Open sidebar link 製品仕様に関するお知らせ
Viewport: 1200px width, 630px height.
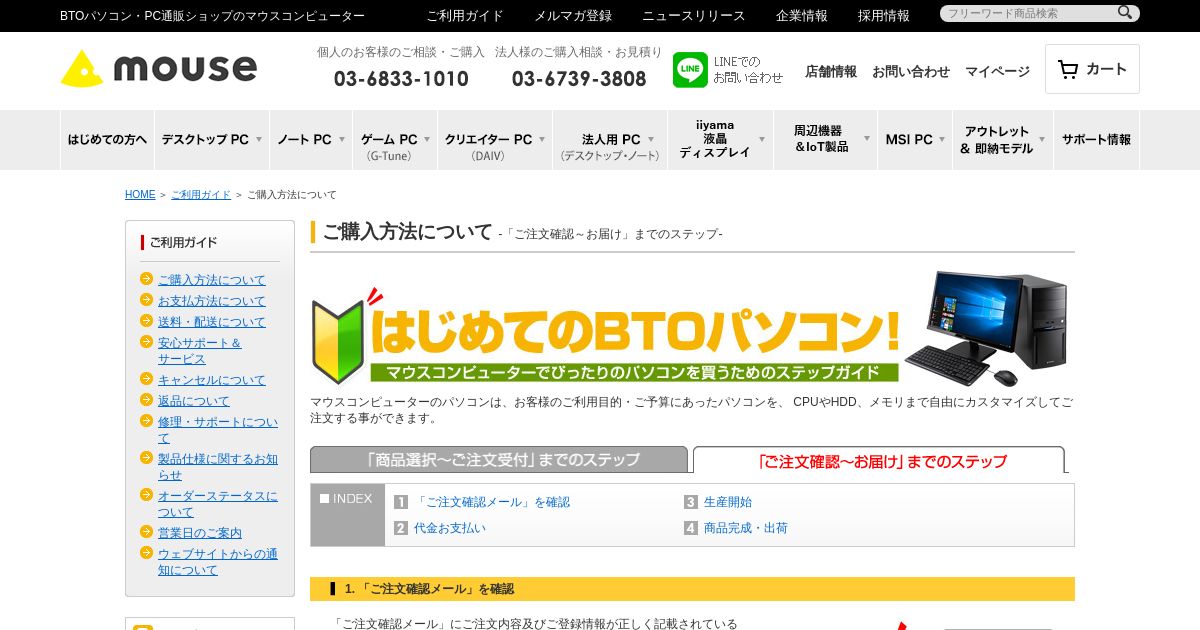point(218,467)
